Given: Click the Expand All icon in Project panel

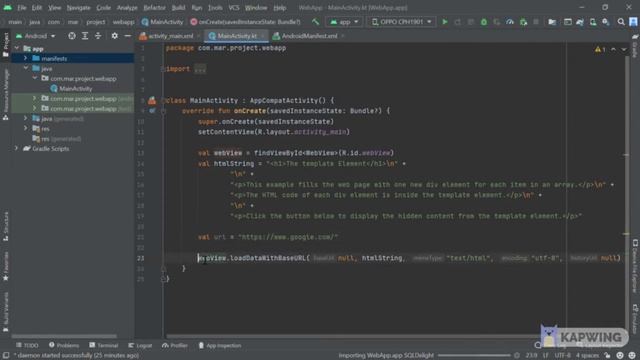Looking at the screenshot, I should click(x=85, y=36).
